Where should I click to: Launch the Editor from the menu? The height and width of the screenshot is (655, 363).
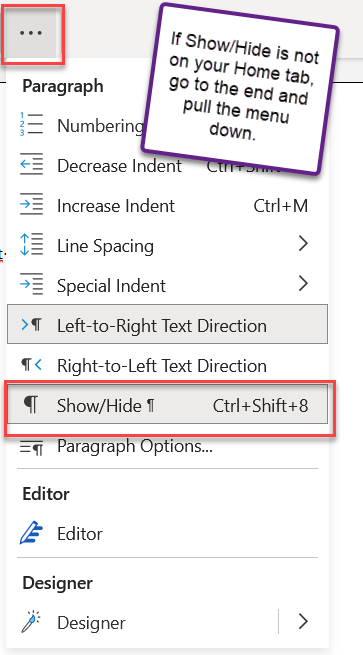click(168, 533)
